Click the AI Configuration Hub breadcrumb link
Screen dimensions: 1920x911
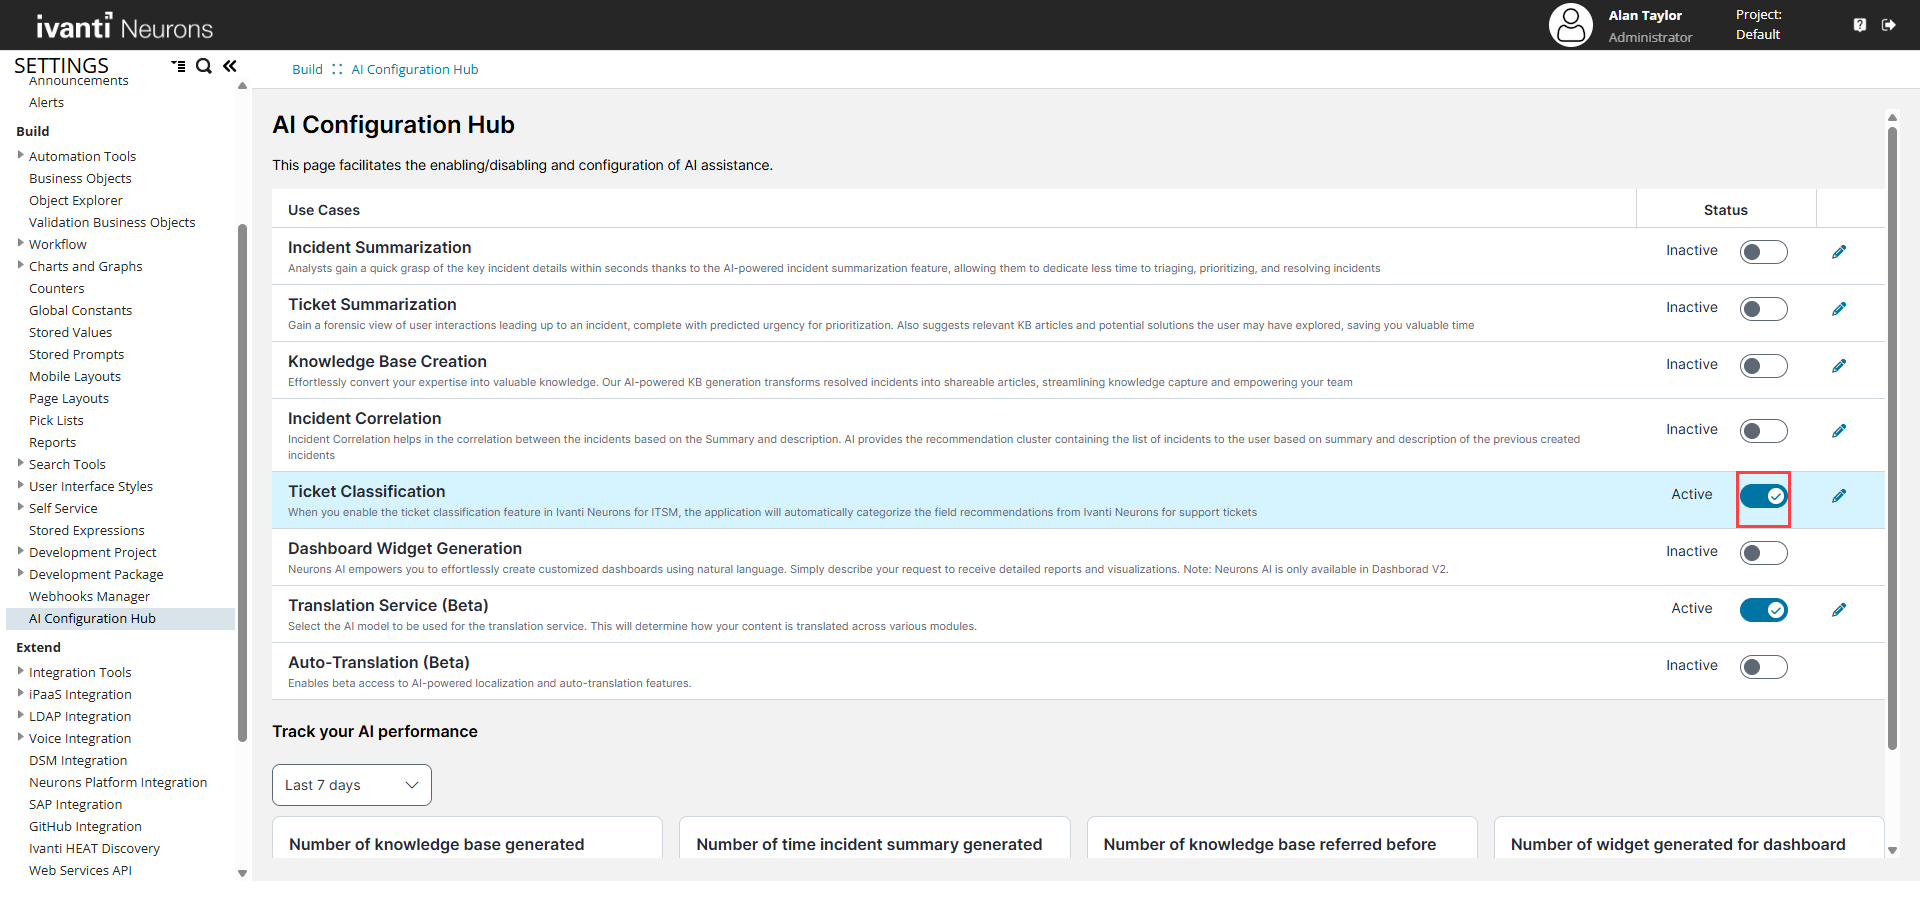(414, 70)
